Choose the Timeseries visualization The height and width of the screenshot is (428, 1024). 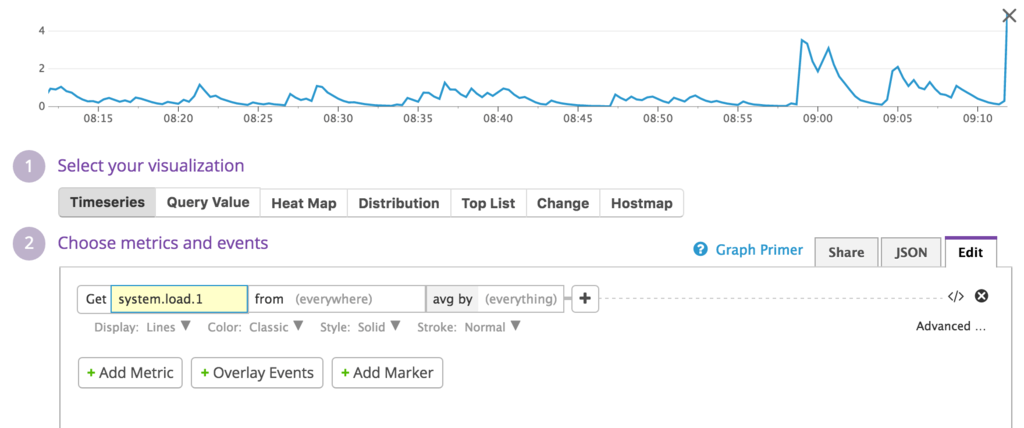pyautogui.click(x=107, y=203)
